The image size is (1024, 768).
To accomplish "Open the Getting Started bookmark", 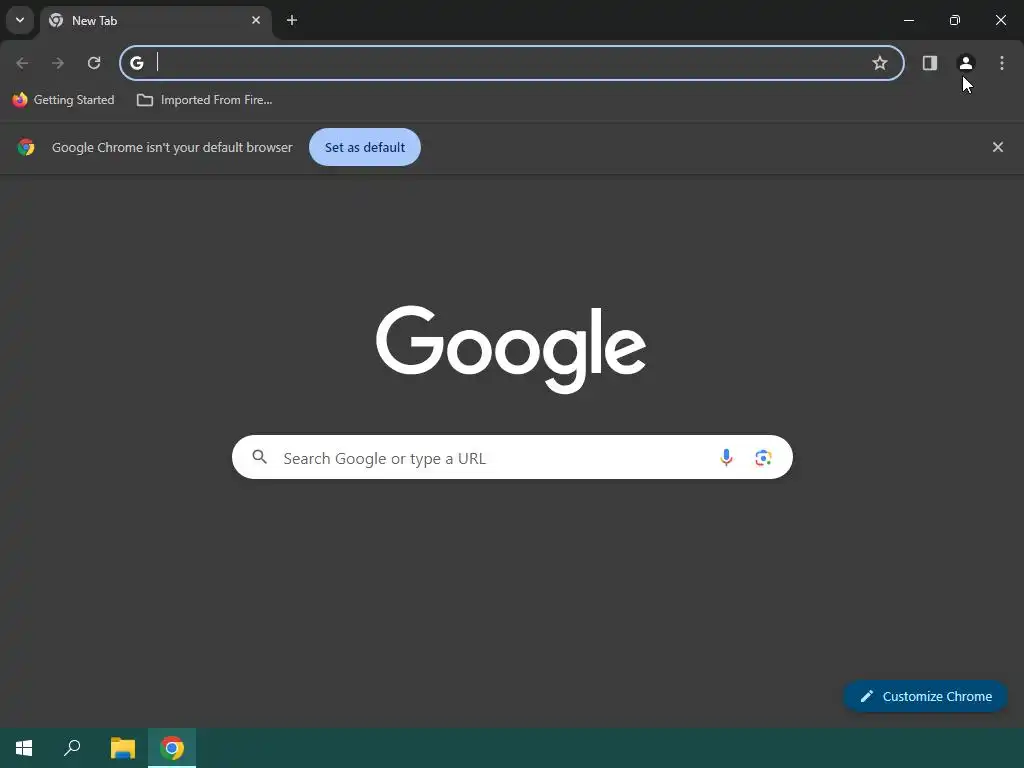I will pos(63,100).
